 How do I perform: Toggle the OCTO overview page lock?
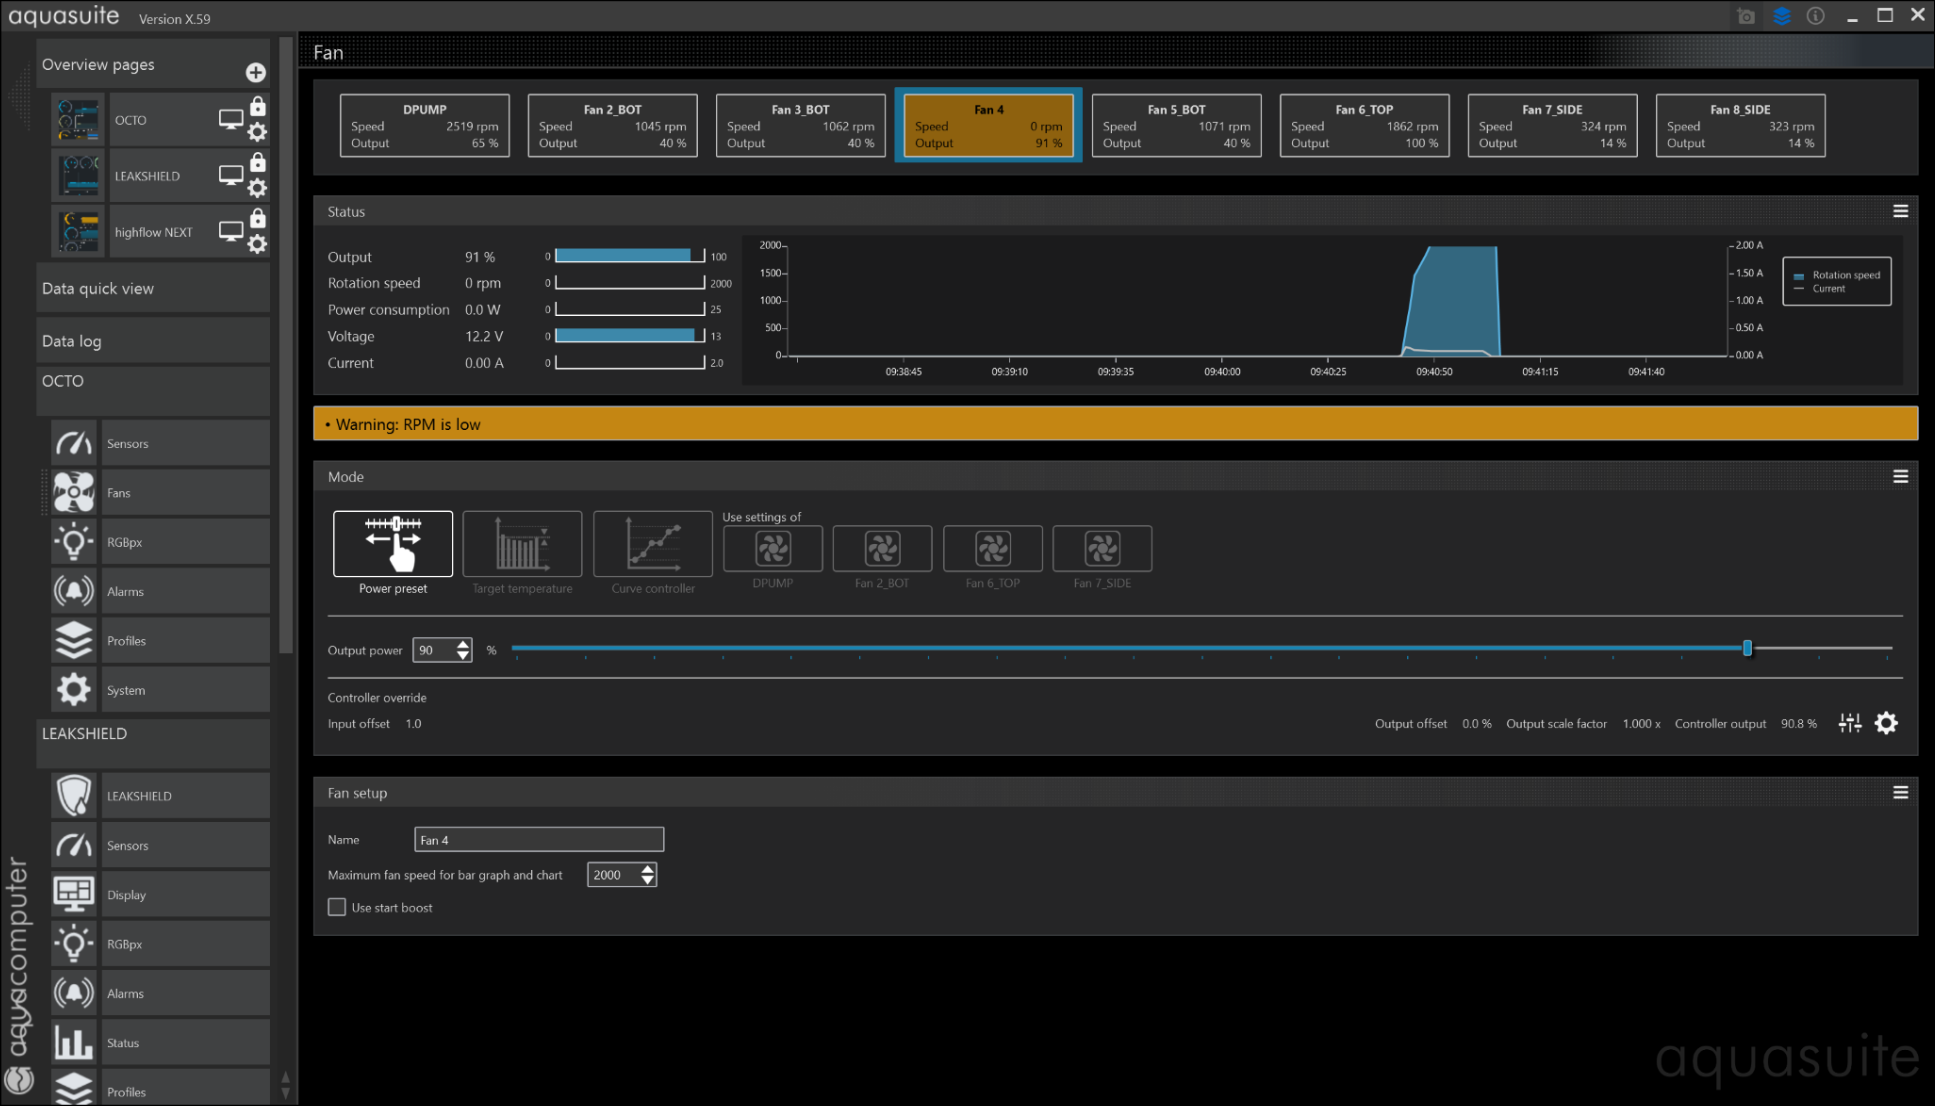click(x=258, y=106)
